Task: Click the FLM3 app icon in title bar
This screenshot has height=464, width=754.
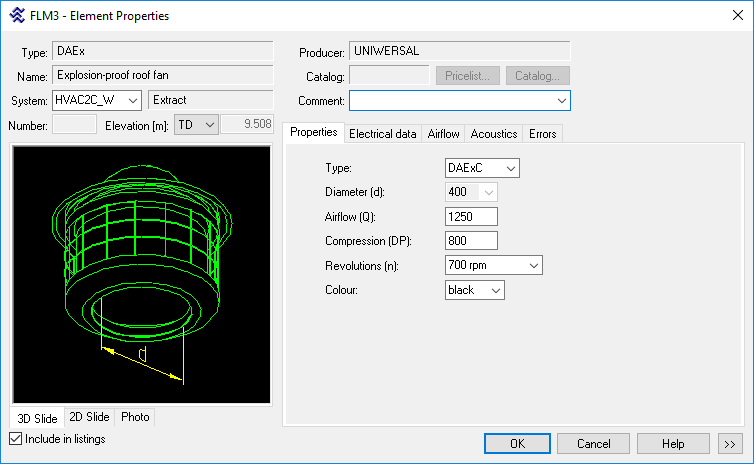Action: pos(17,16)
